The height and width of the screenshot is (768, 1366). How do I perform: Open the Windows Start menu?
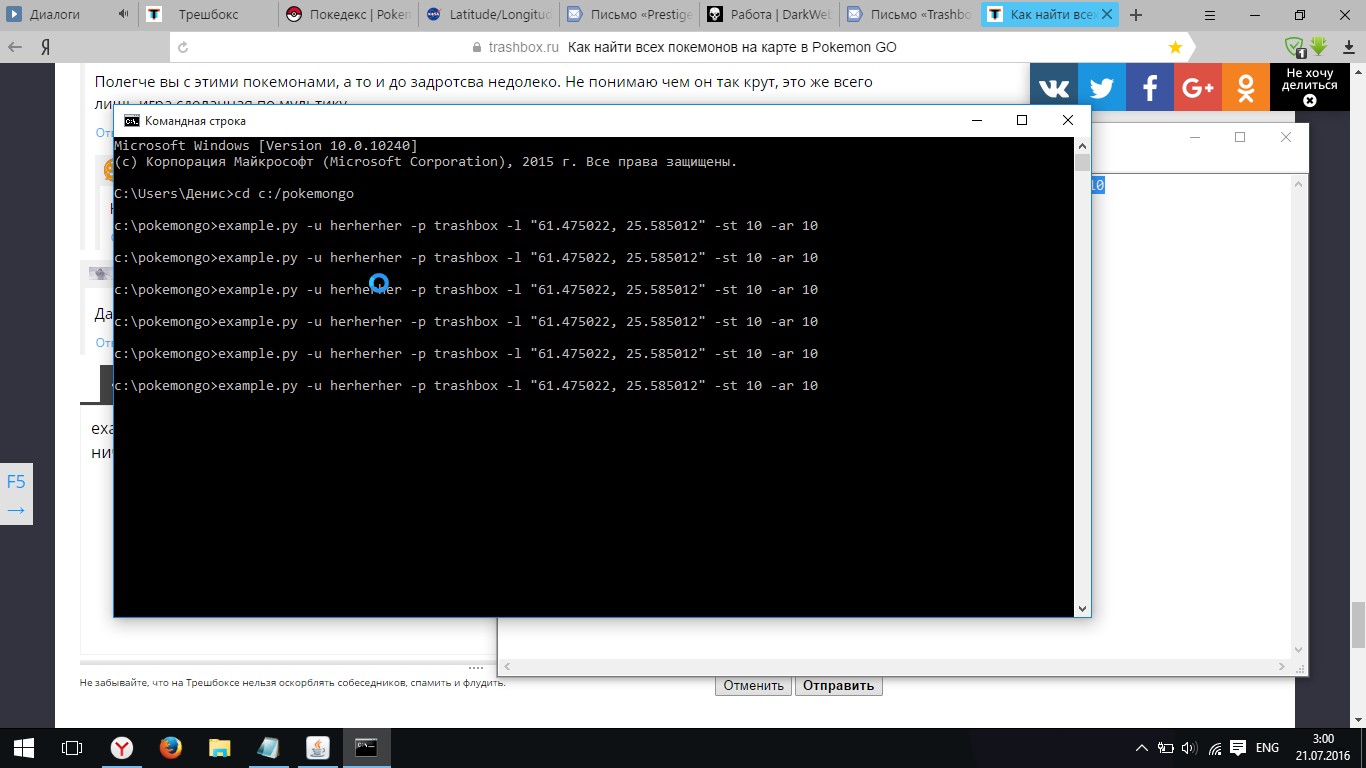coord(24,747)
